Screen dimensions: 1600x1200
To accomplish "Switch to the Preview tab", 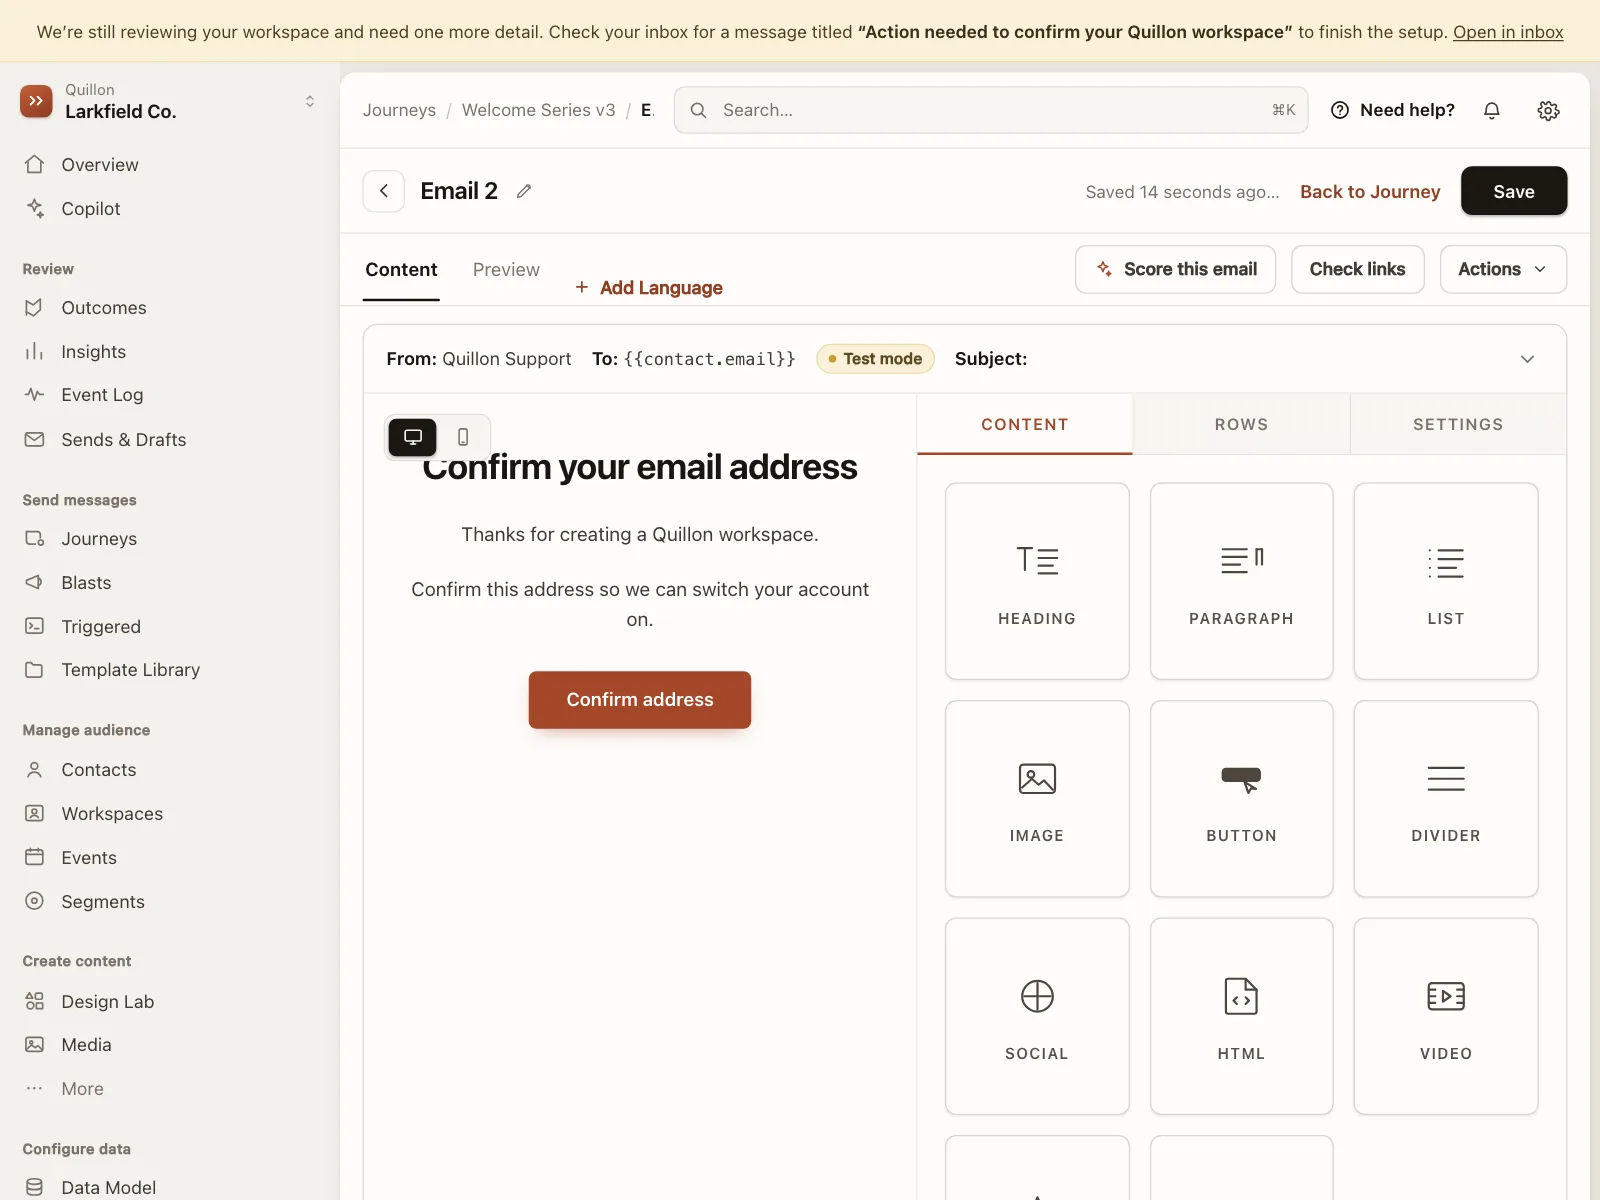I will 506,270.
